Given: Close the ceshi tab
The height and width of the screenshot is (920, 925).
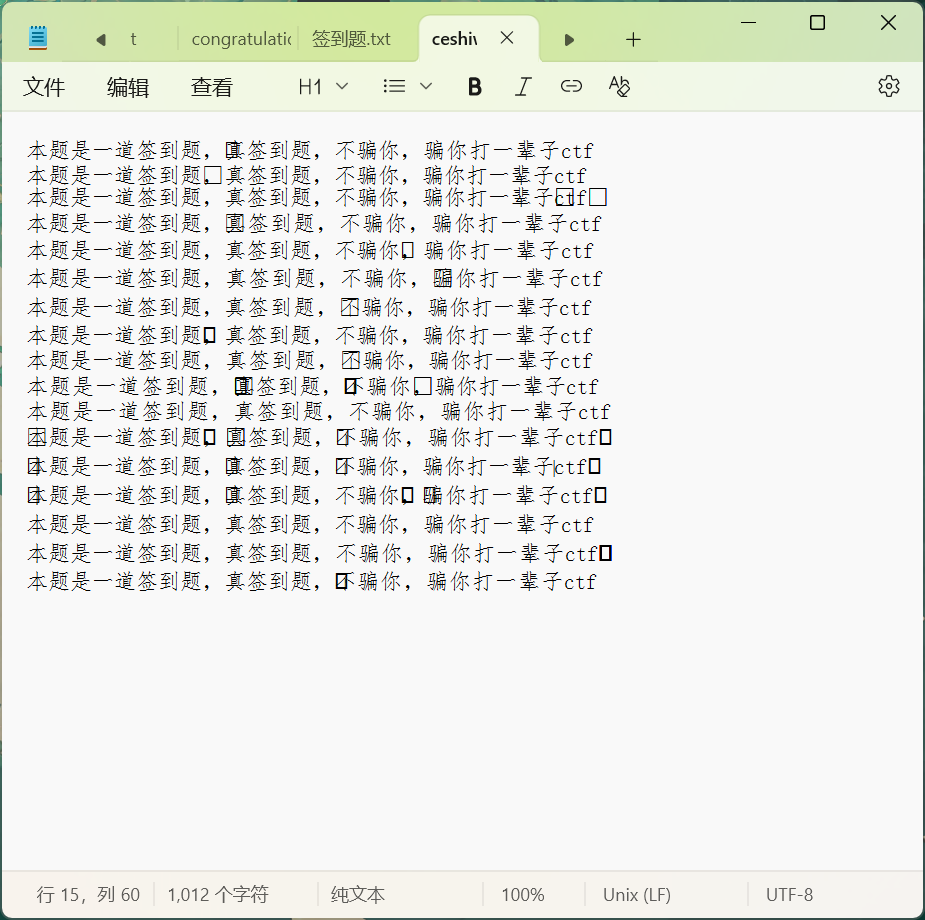Looking at the screenshot, I should (x=507, y=38).
